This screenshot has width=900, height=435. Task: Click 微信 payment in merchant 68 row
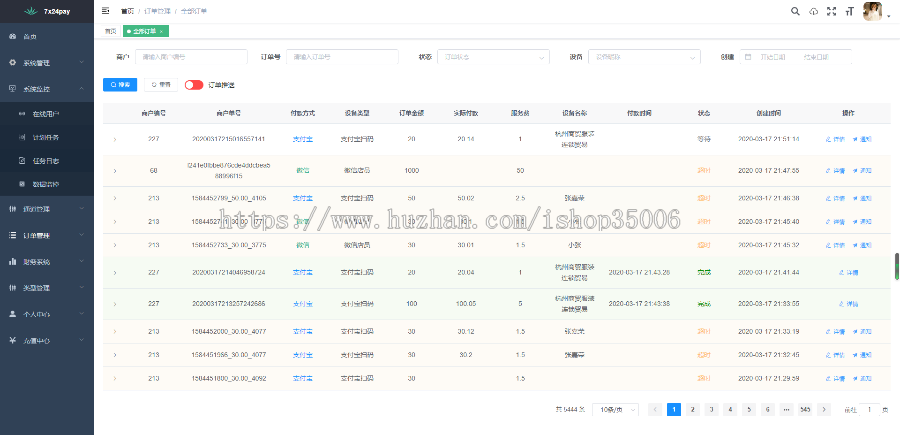pyautogui.click(x=302, y=170)
